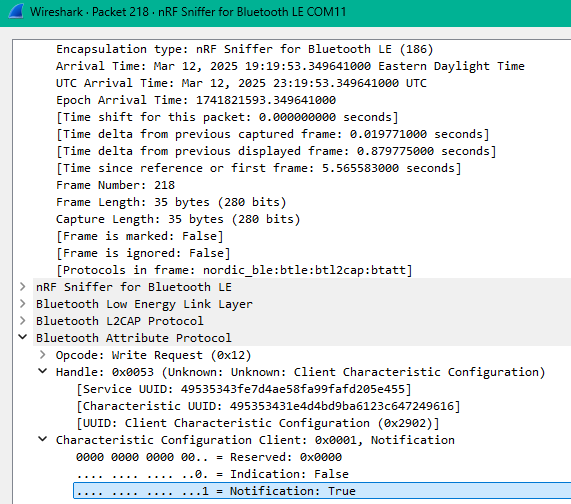571x504 pixels.
Task: Expand the Opcode Write Request node
Action: [x=43, y=355]
